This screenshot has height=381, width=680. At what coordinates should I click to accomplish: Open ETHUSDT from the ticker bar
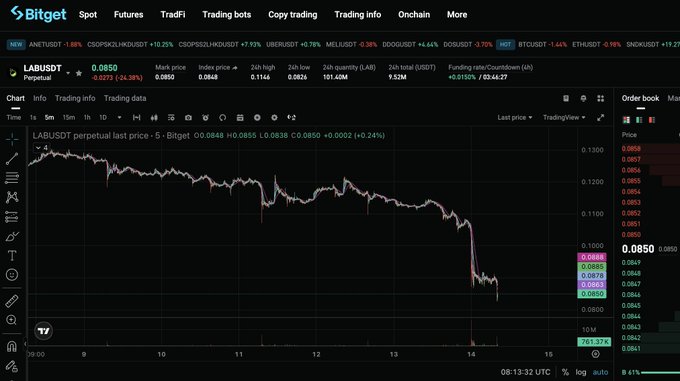596,44
